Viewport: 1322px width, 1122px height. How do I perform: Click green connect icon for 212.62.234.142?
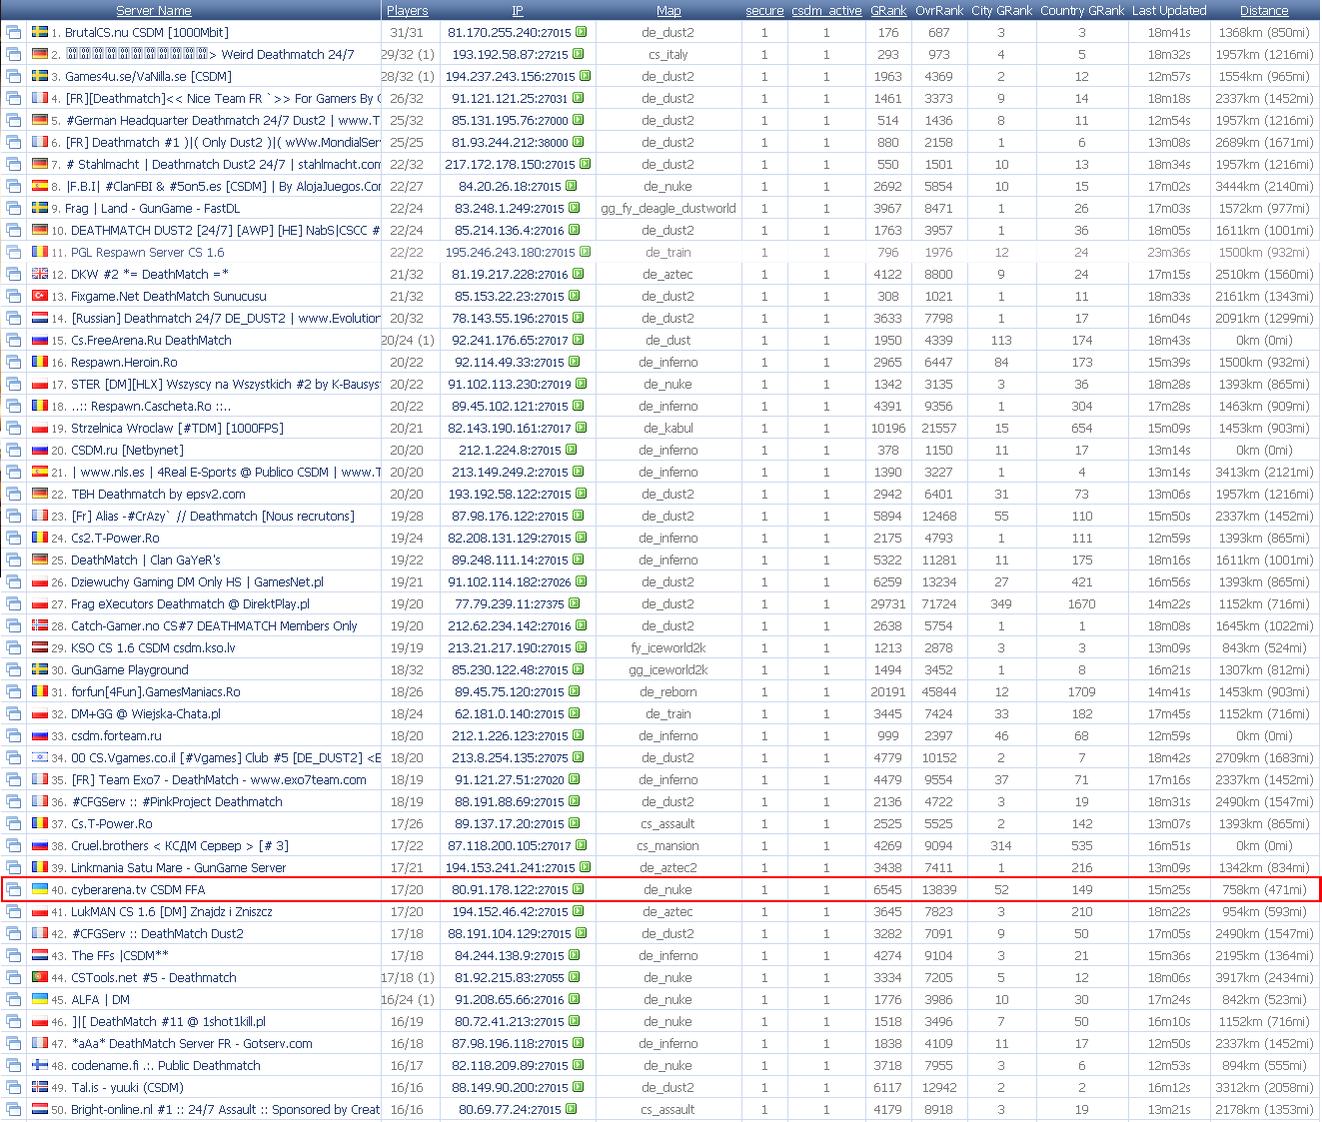[580, 626]
